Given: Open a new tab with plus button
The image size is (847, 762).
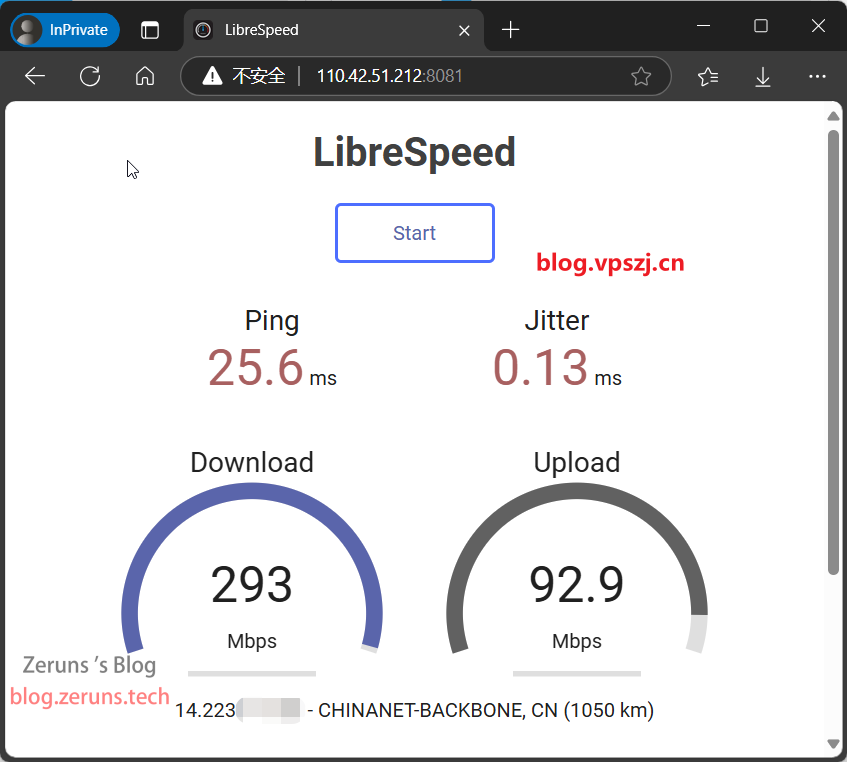Looking at the screenshot, I should point(511,30).
